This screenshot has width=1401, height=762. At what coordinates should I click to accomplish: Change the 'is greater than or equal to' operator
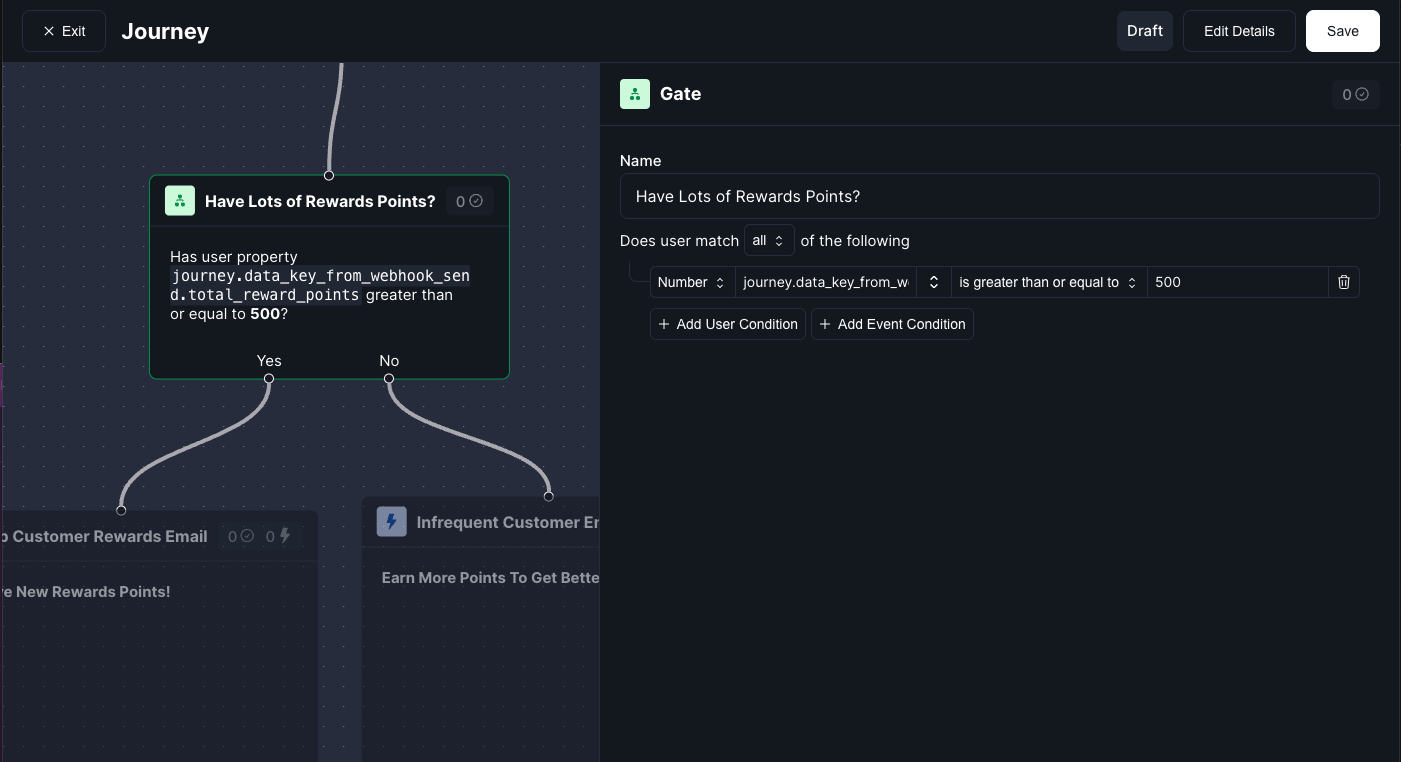pos(1046,282)
